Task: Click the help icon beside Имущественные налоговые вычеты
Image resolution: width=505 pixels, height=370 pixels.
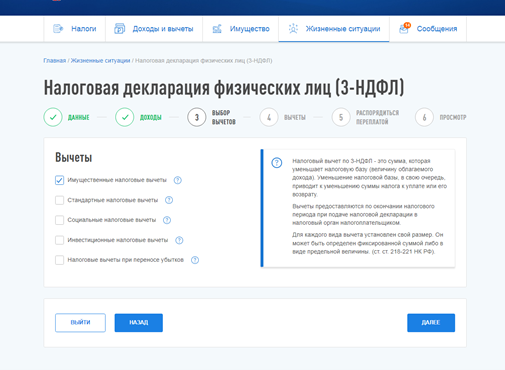Action: 178,180
